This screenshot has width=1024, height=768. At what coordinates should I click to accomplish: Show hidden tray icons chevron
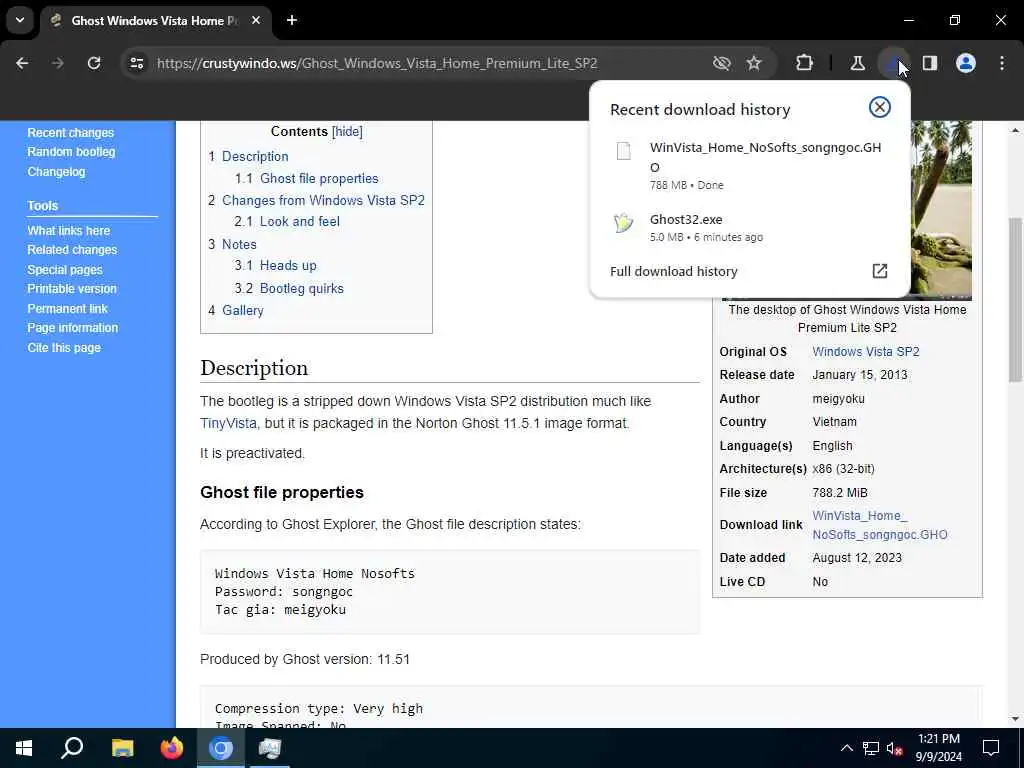[846, 748]
